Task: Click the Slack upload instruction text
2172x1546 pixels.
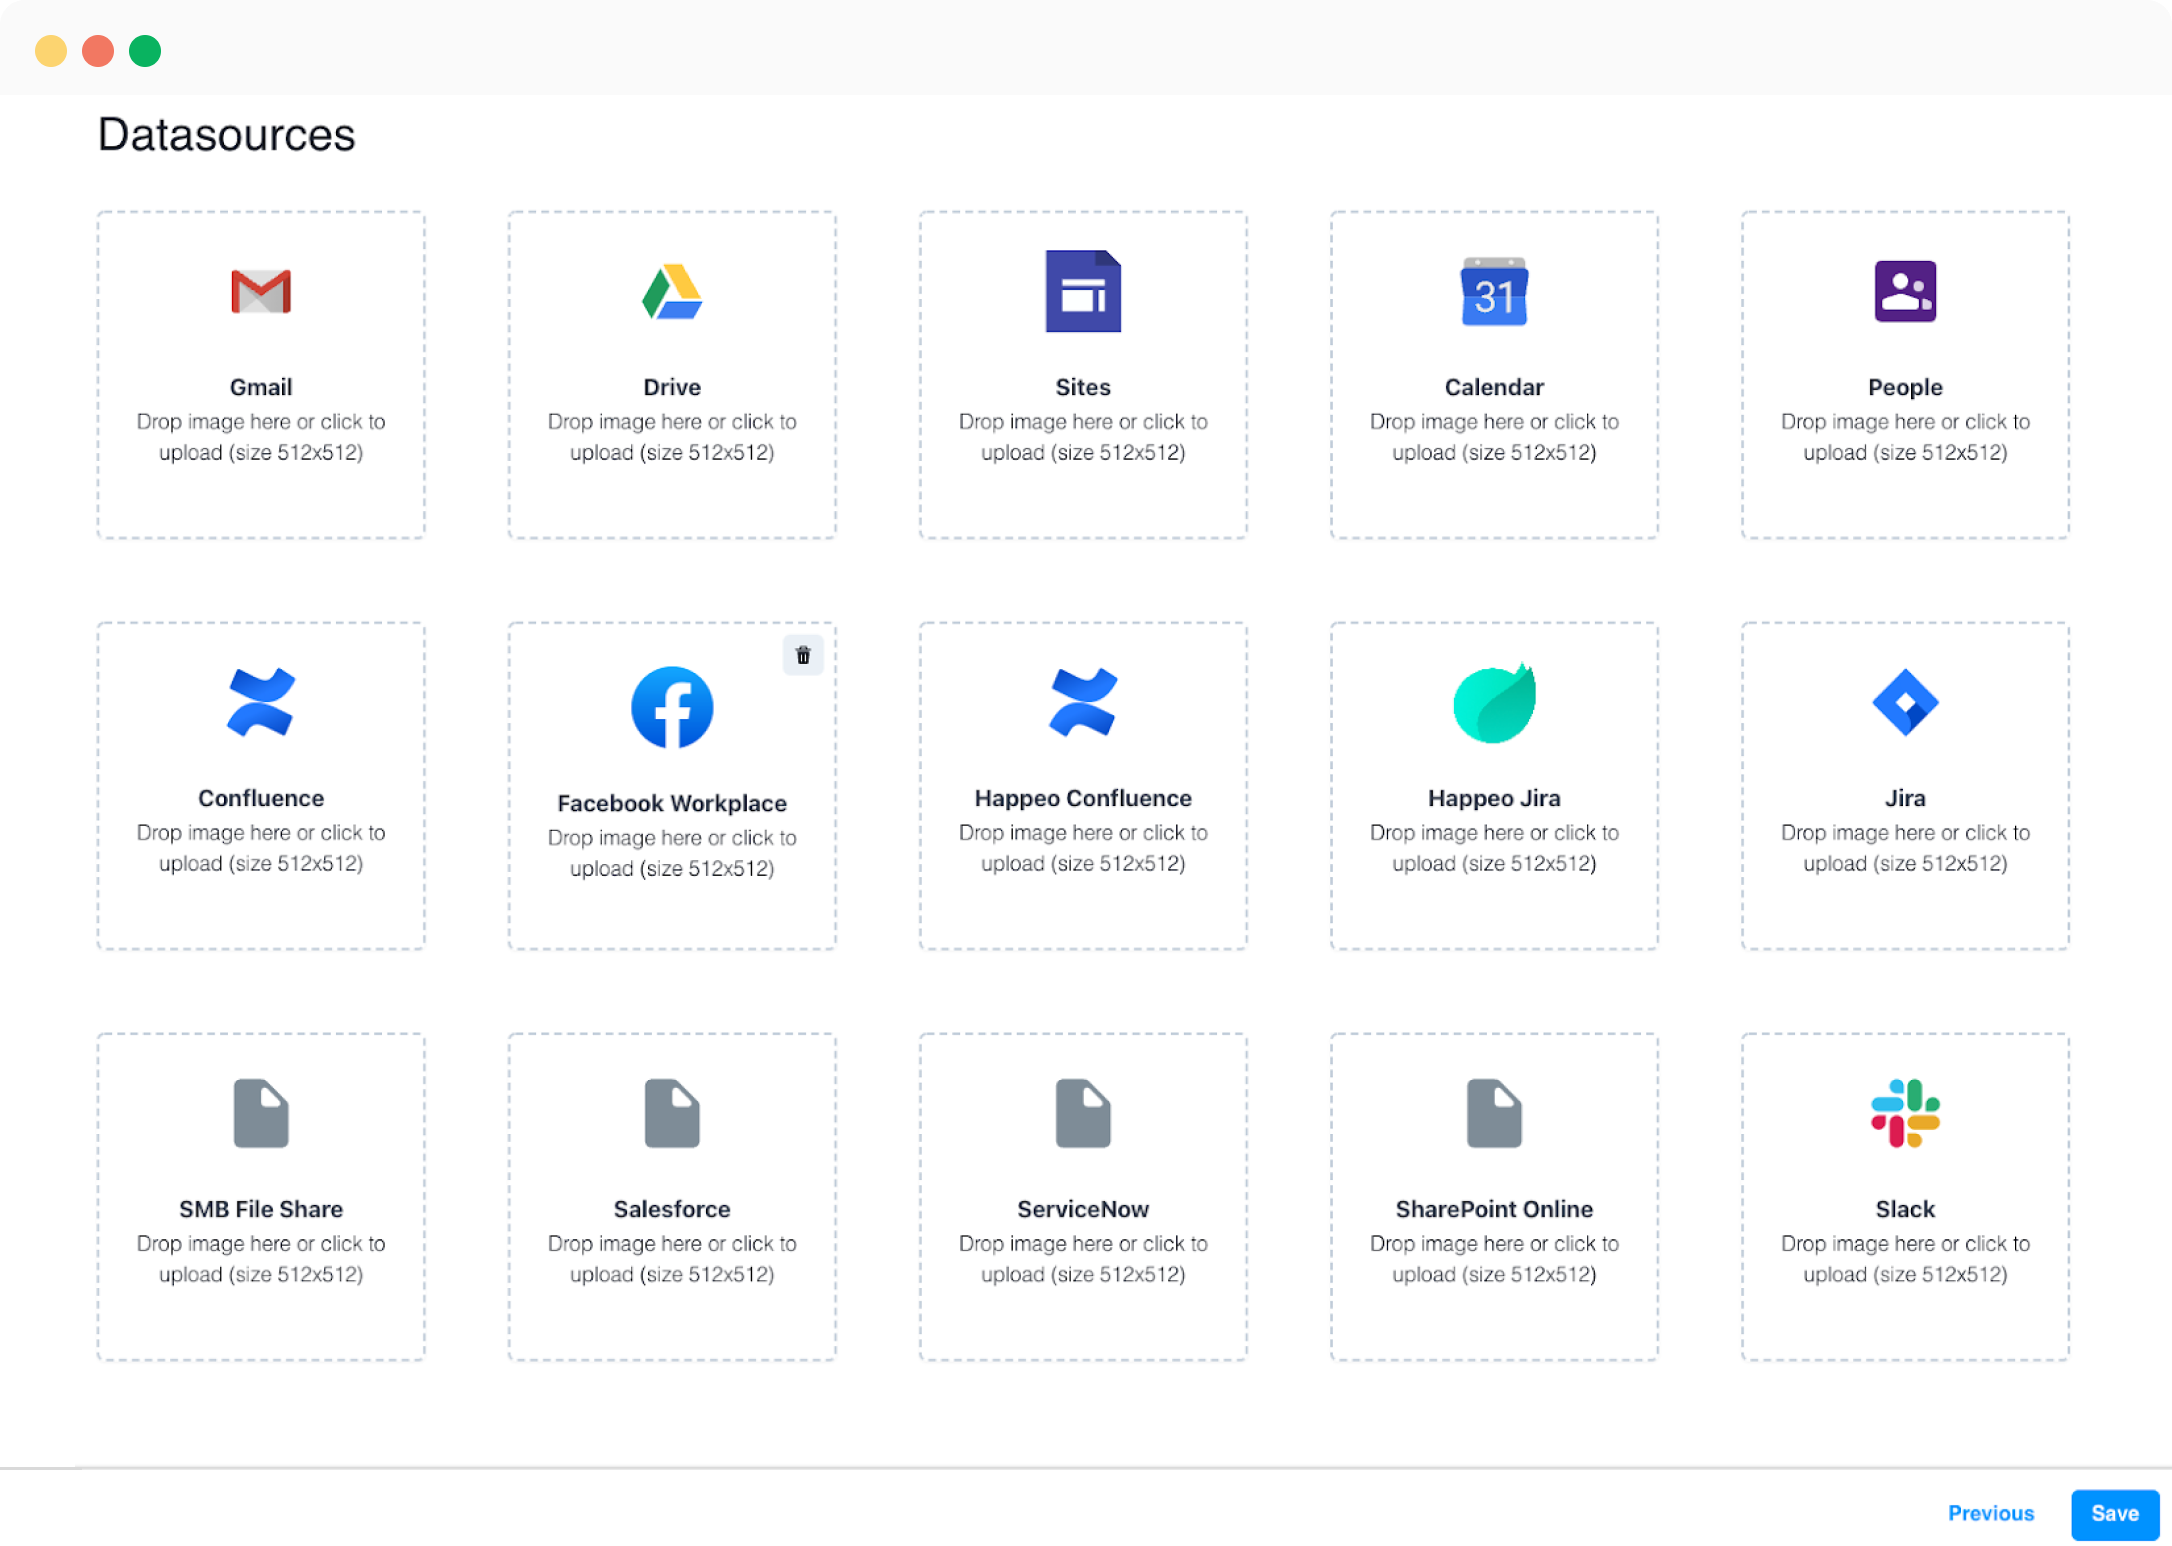Action: click(1905, 1259)
